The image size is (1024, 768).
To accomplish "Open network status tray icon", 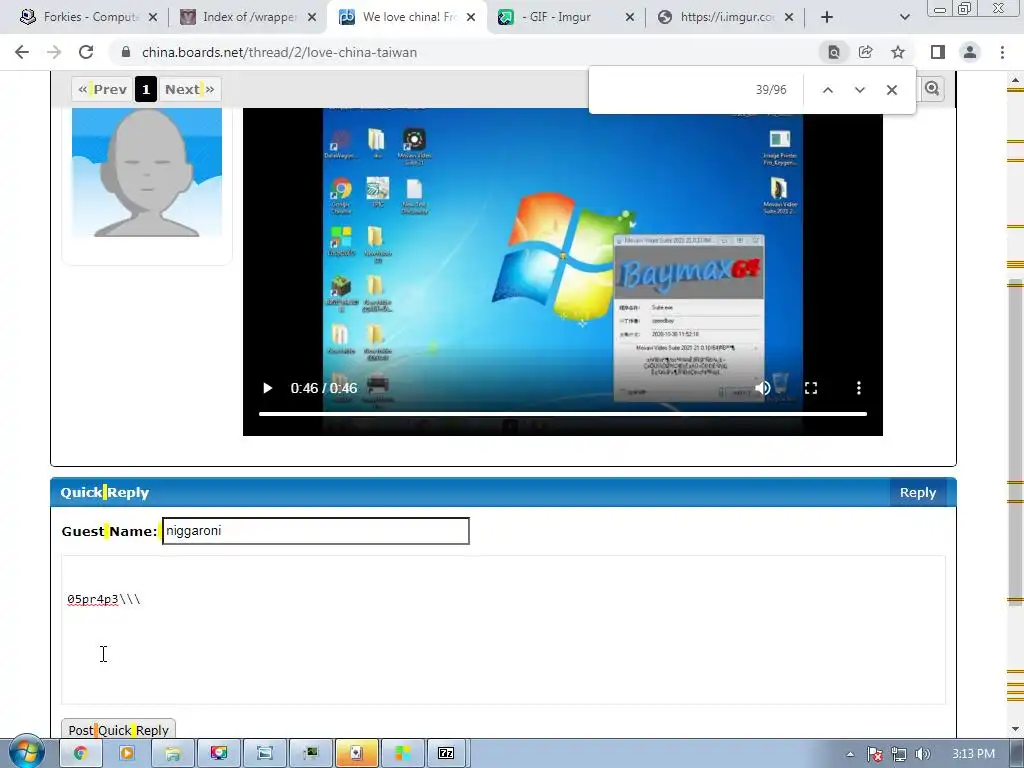I will (x=899, y=754).
